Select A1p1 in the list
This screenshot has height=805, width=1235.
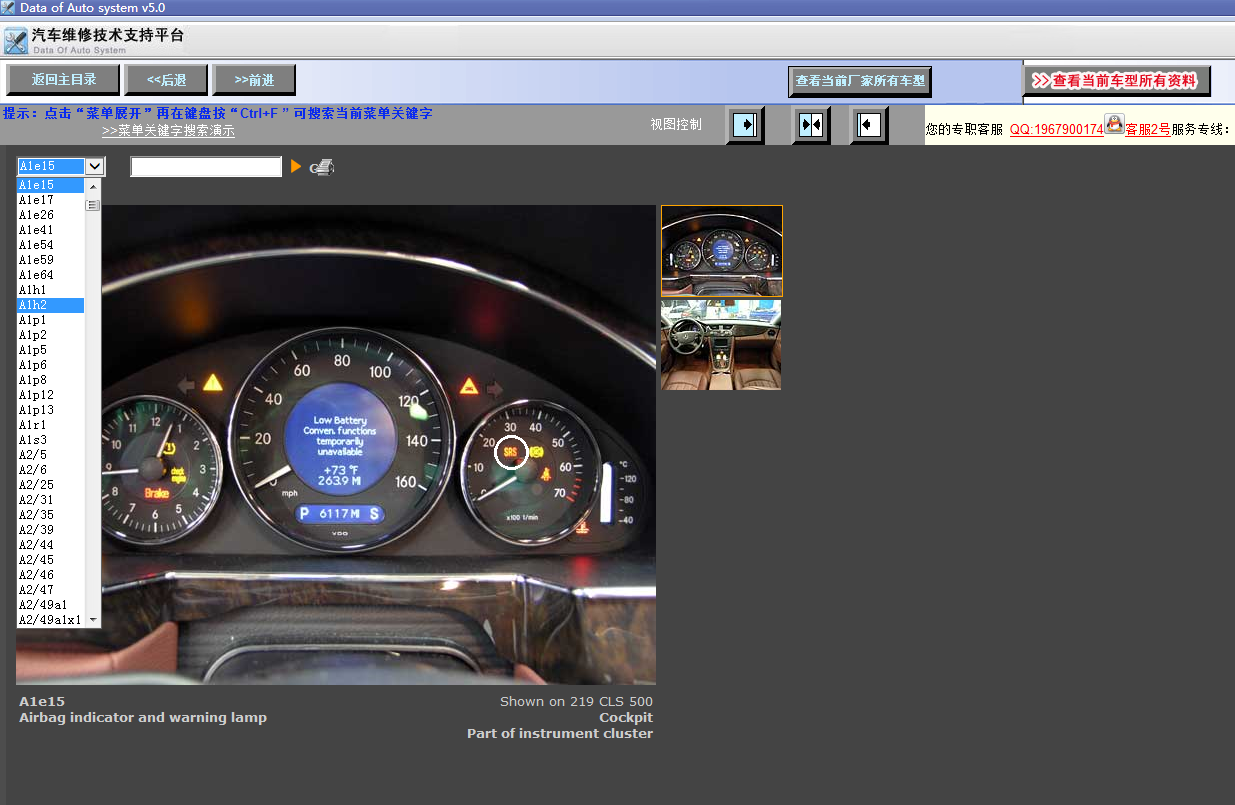(x=51, y=320)
